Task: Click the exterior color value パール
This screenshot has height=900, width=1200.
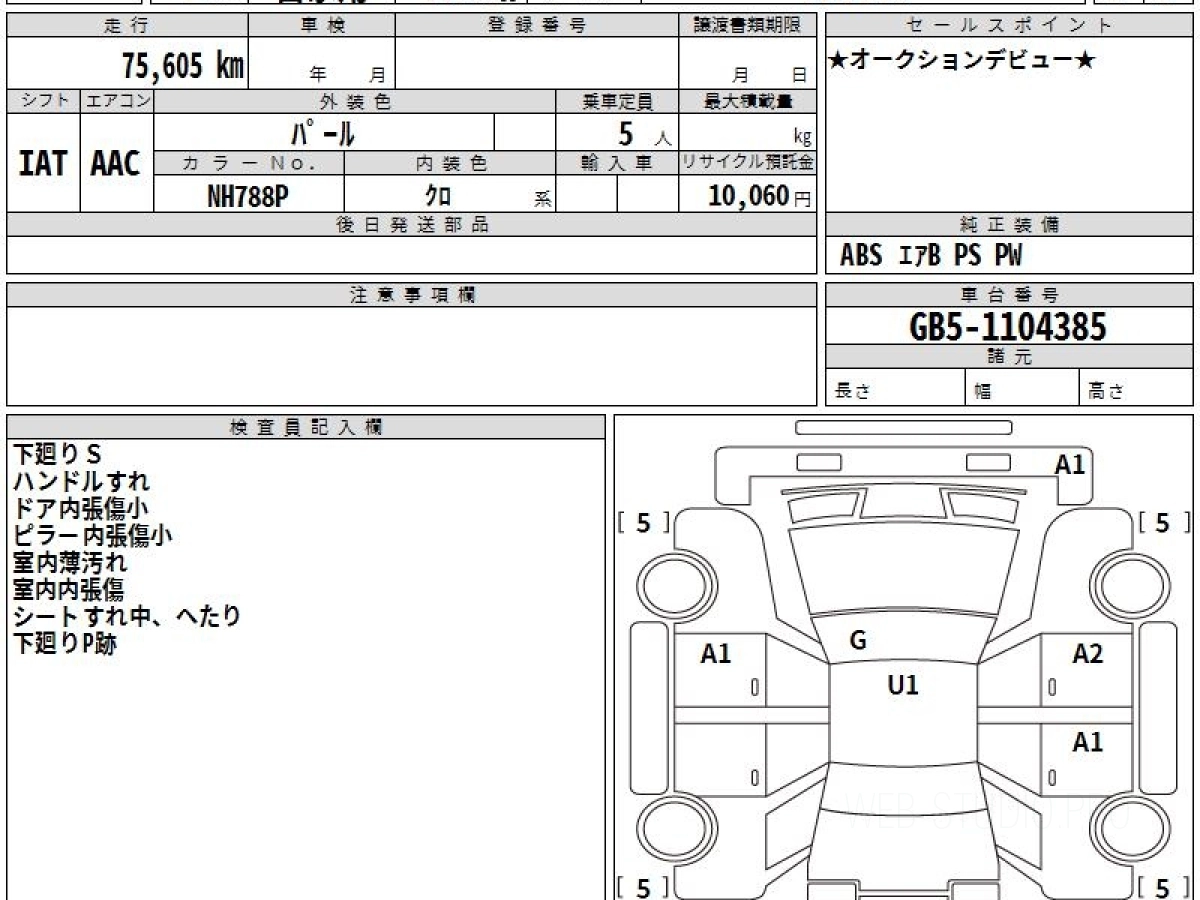Action: [323, 133]
